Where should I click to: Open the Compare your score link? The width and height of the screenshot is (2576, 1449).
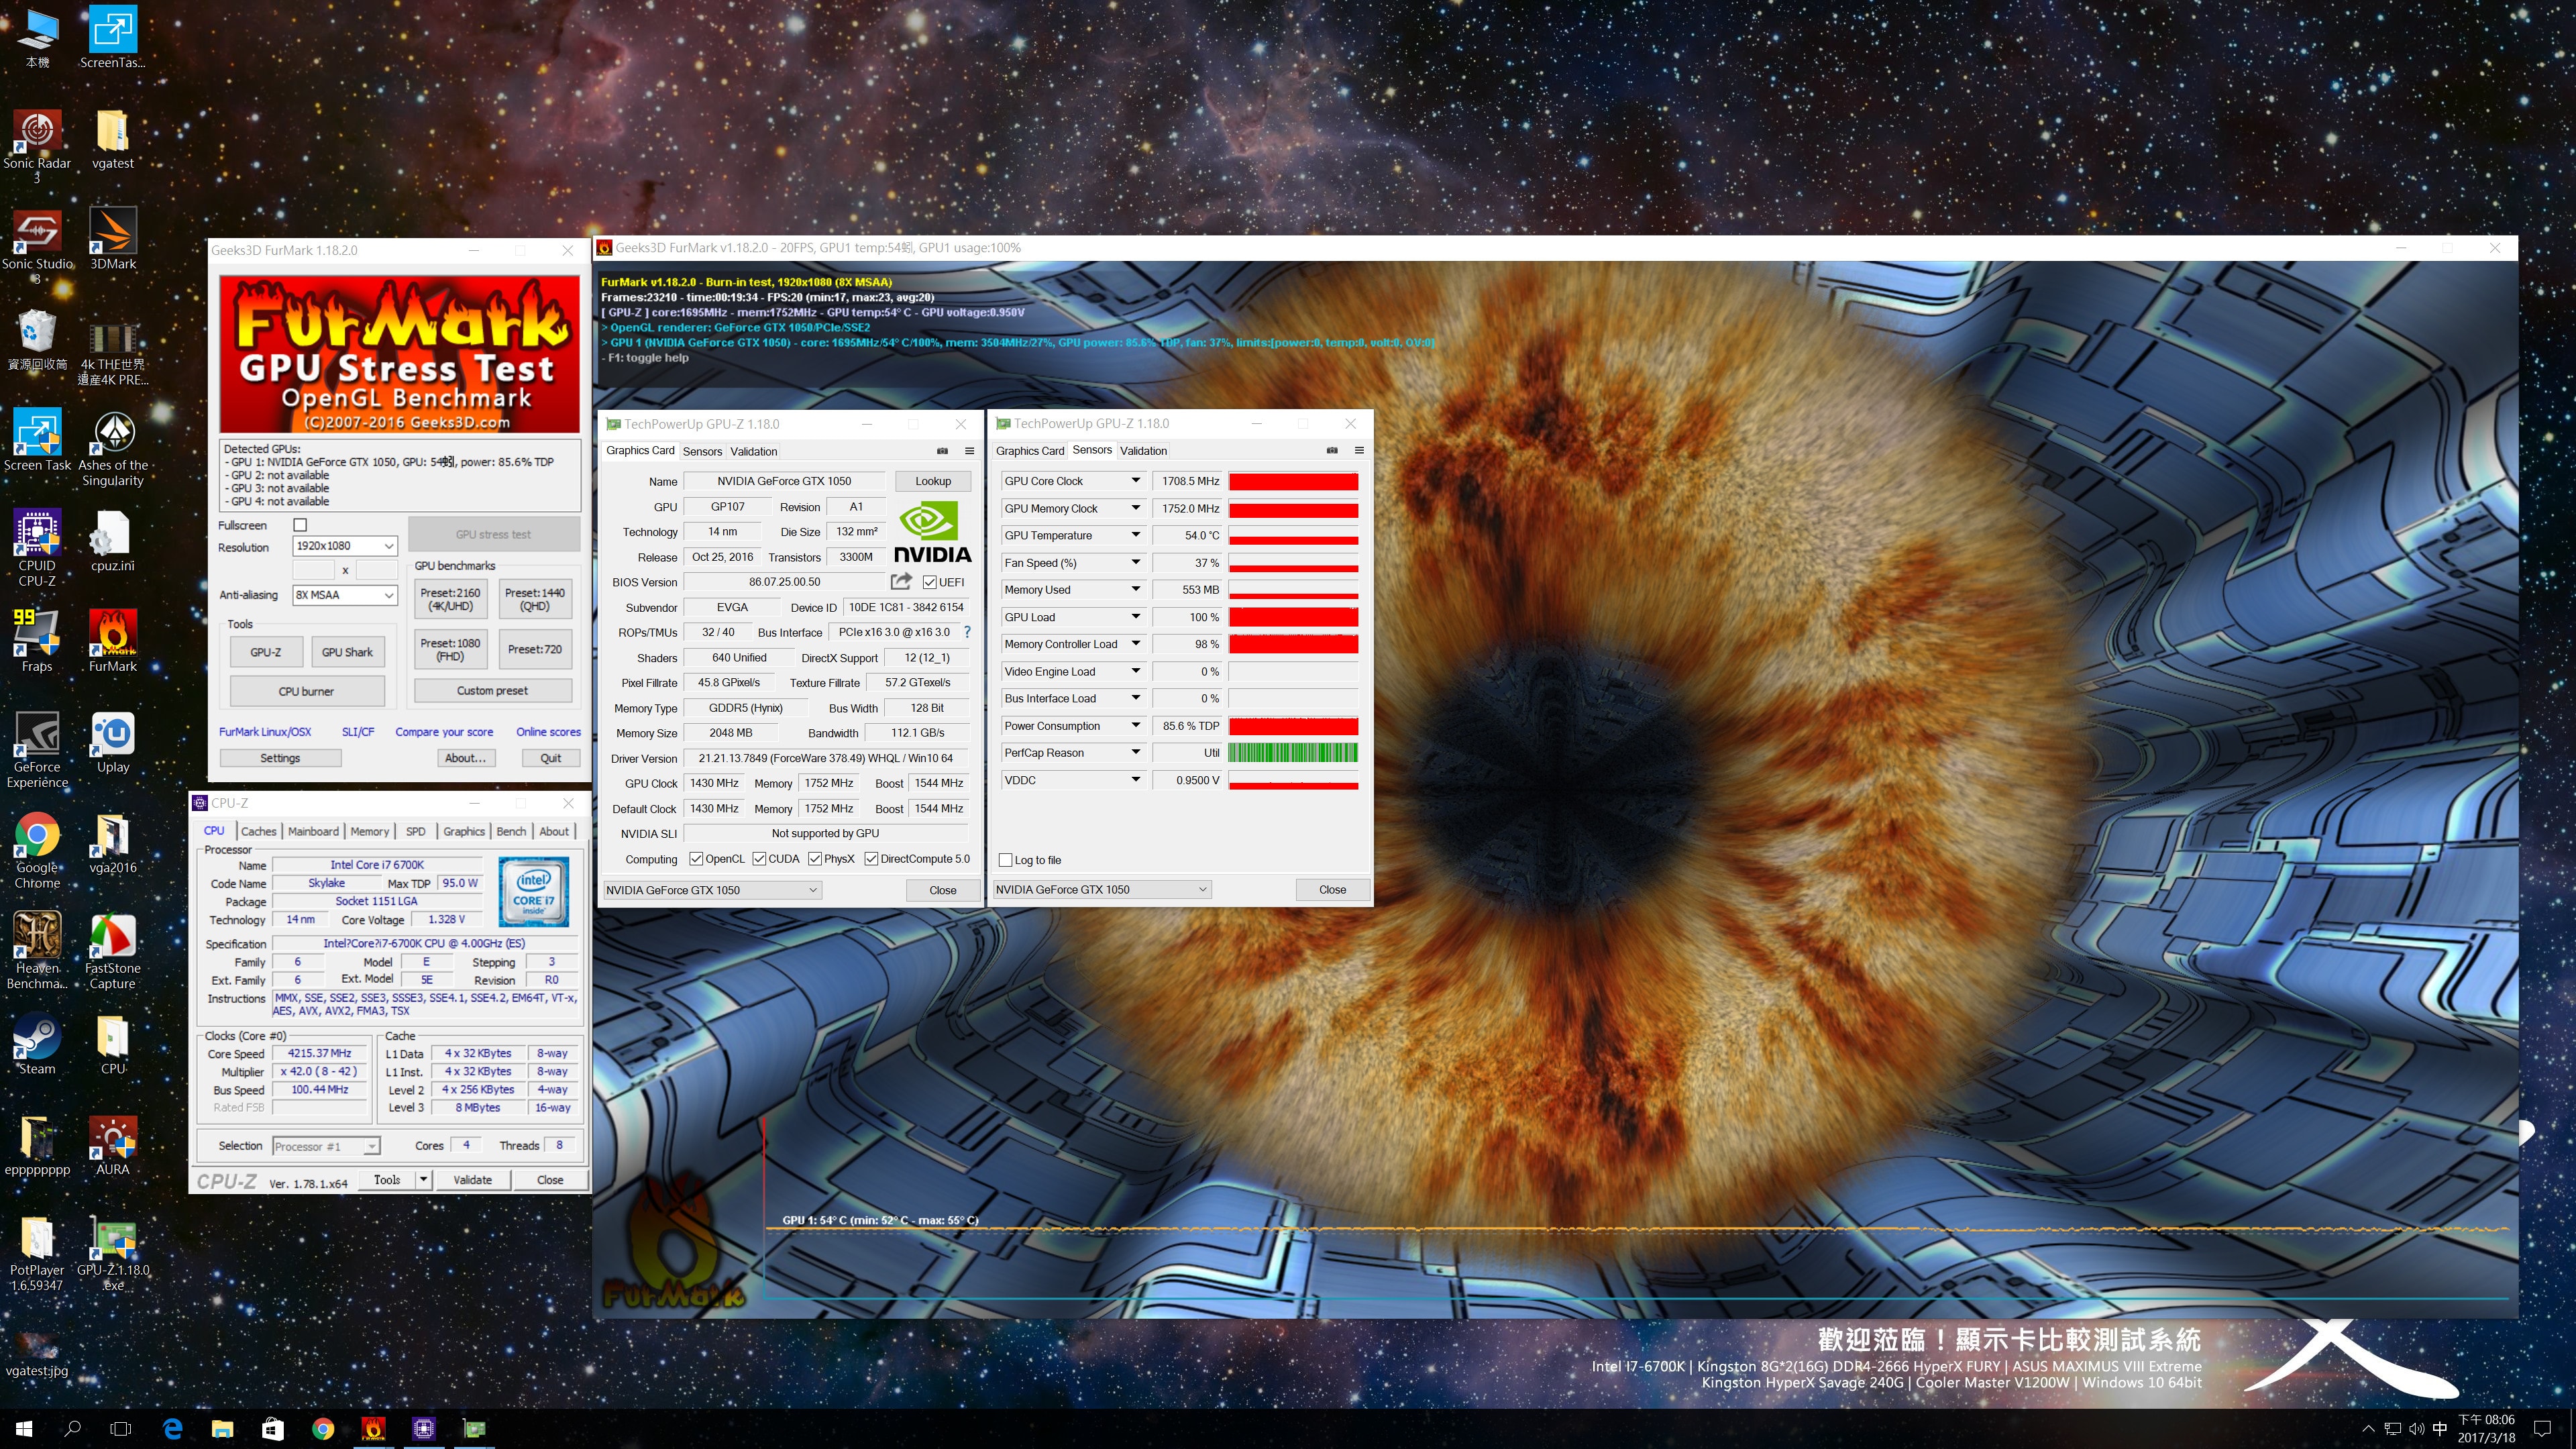click(444, 732)
